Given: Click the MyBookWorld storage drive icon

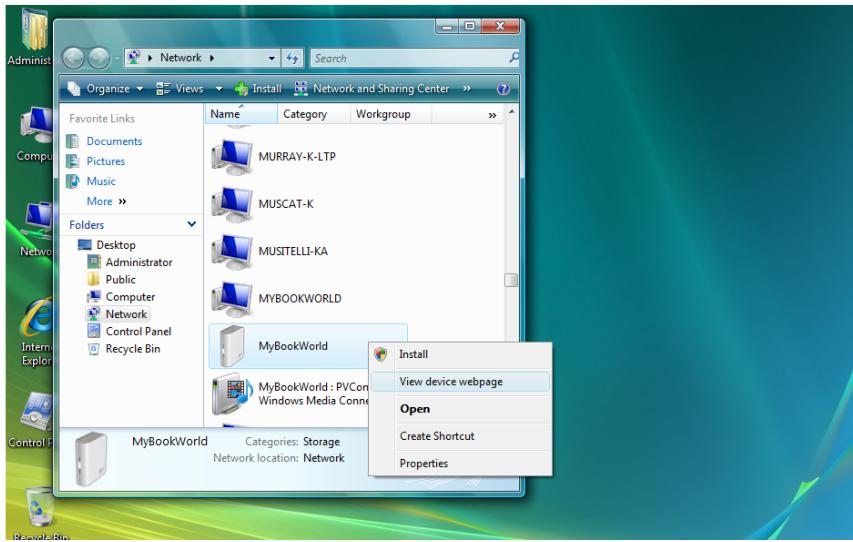Looking at the screenshot, I should (x=232, y=346).
